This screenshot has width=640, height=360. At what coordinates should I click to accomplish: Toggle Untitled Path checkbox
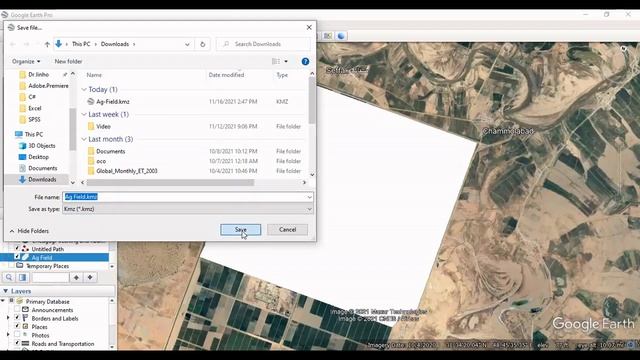tap(17, 248)
